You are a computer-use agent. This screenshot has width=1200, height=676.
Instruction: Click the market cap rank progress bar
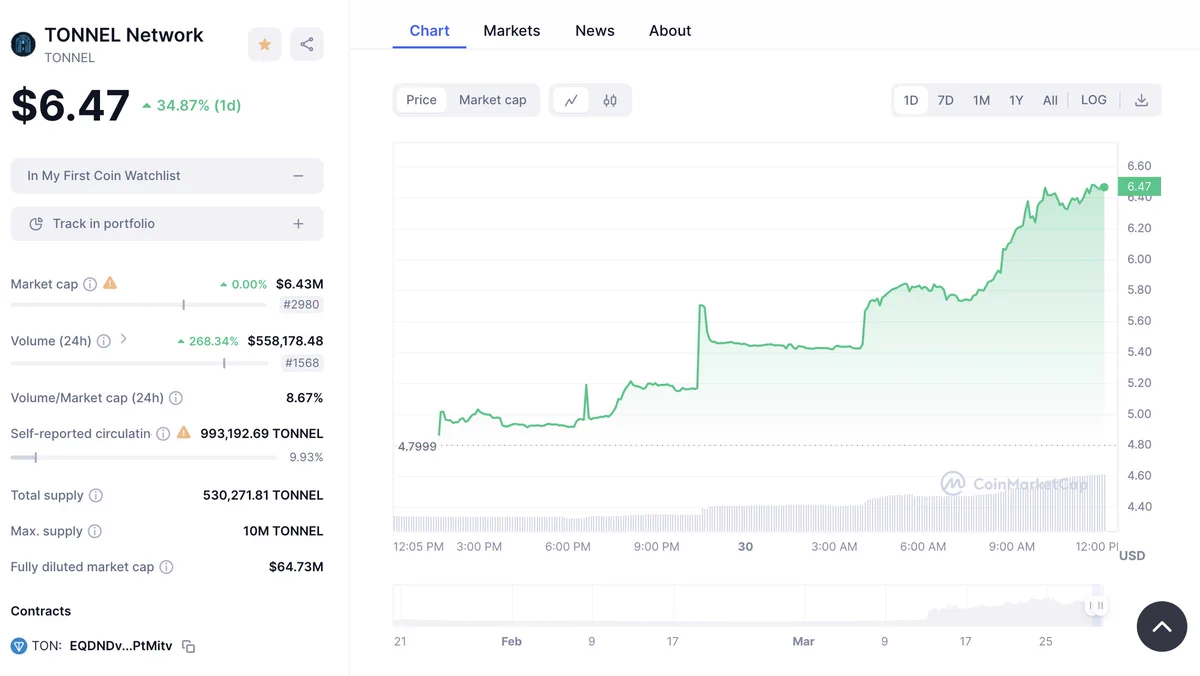pyautogui.click(x=139, y=305)
